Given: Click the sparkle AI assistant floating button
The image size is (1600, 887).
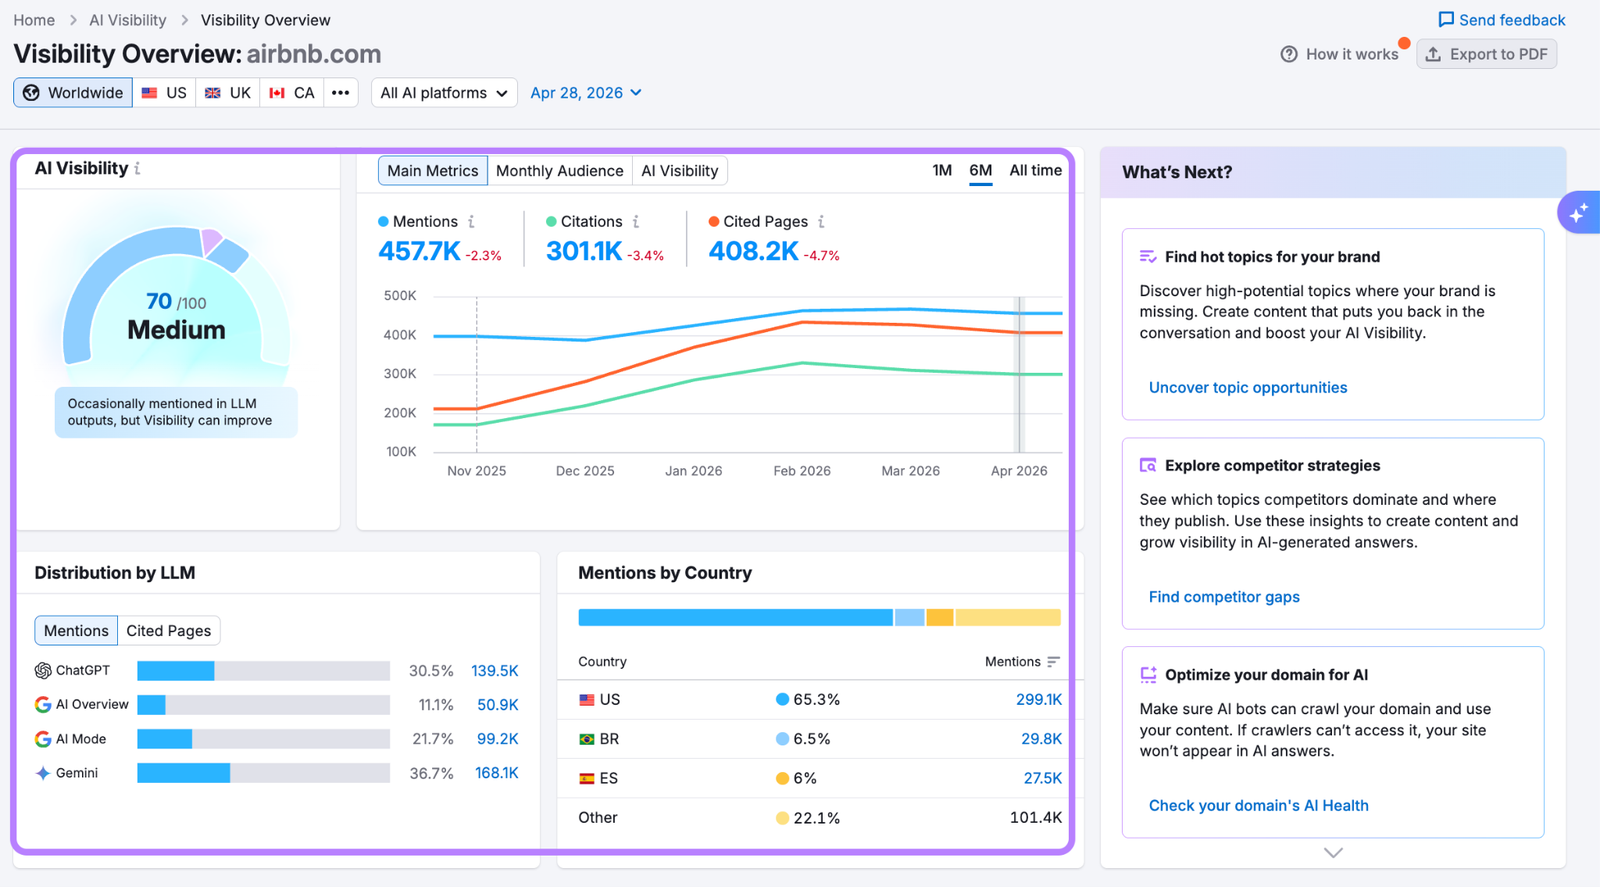Looking at the screenshot, I should click(1578, 212).
